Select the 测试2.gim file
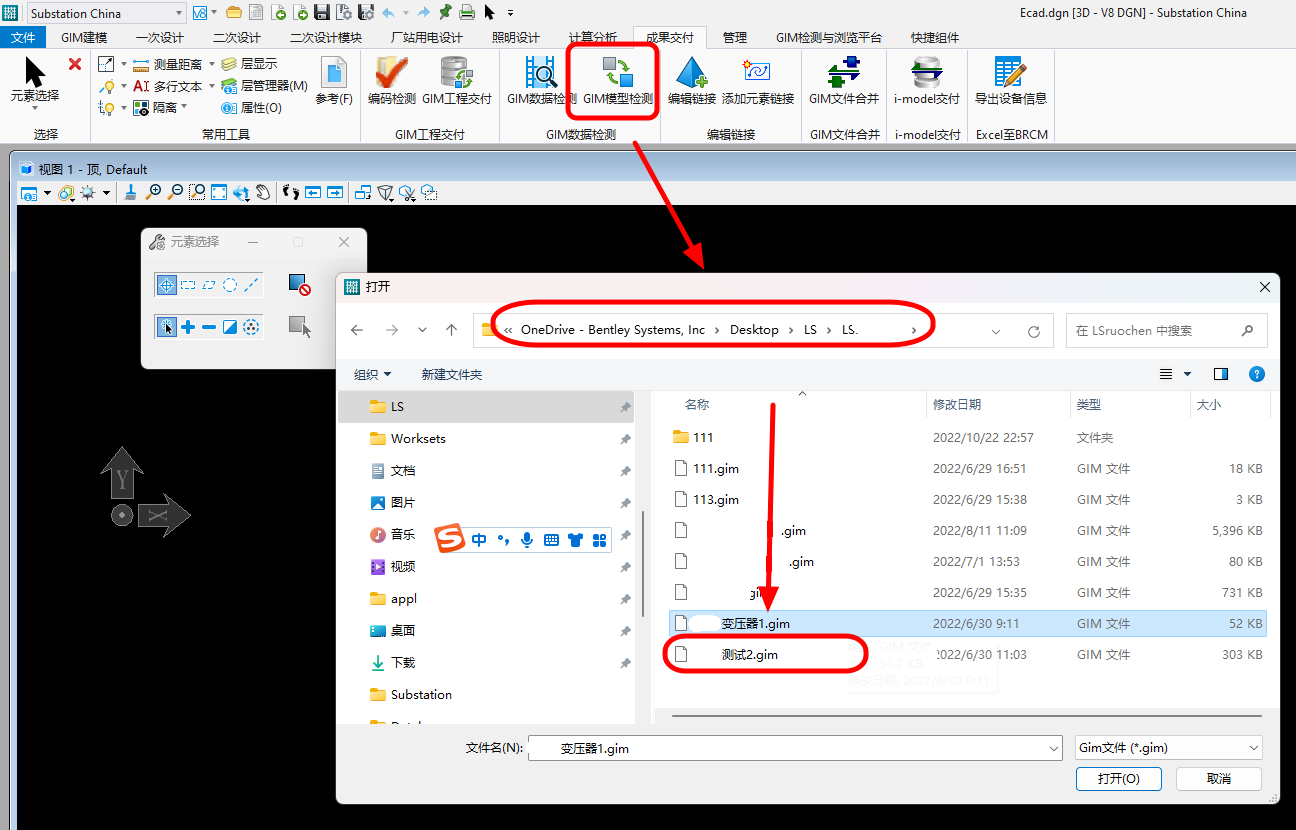 click(967, 655)
